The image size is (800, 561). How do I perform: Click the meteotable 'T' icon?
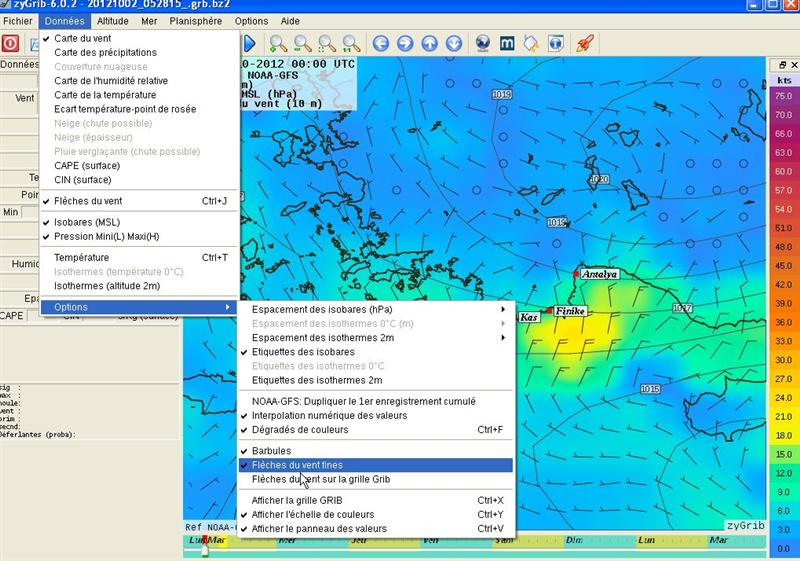[x=556, y=43]
